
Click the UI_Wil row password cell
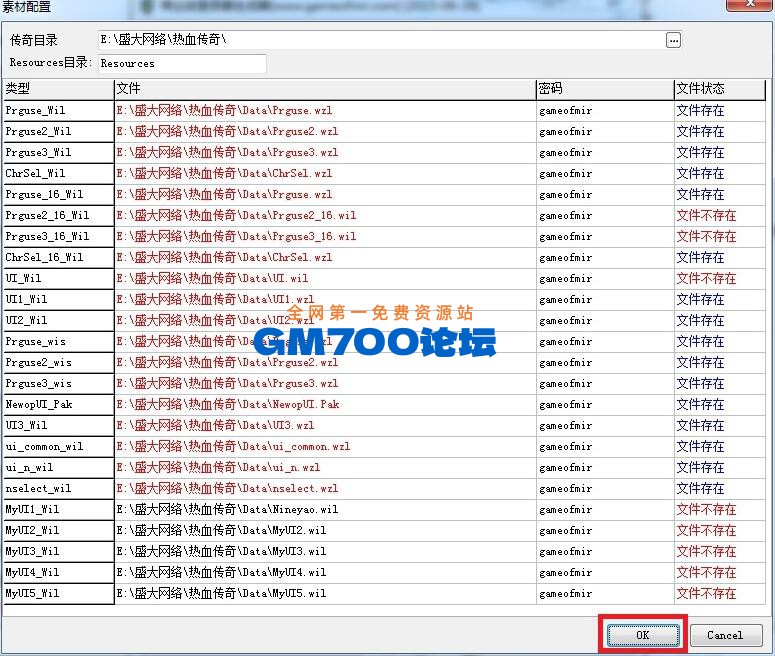click(x=603, y=278)
